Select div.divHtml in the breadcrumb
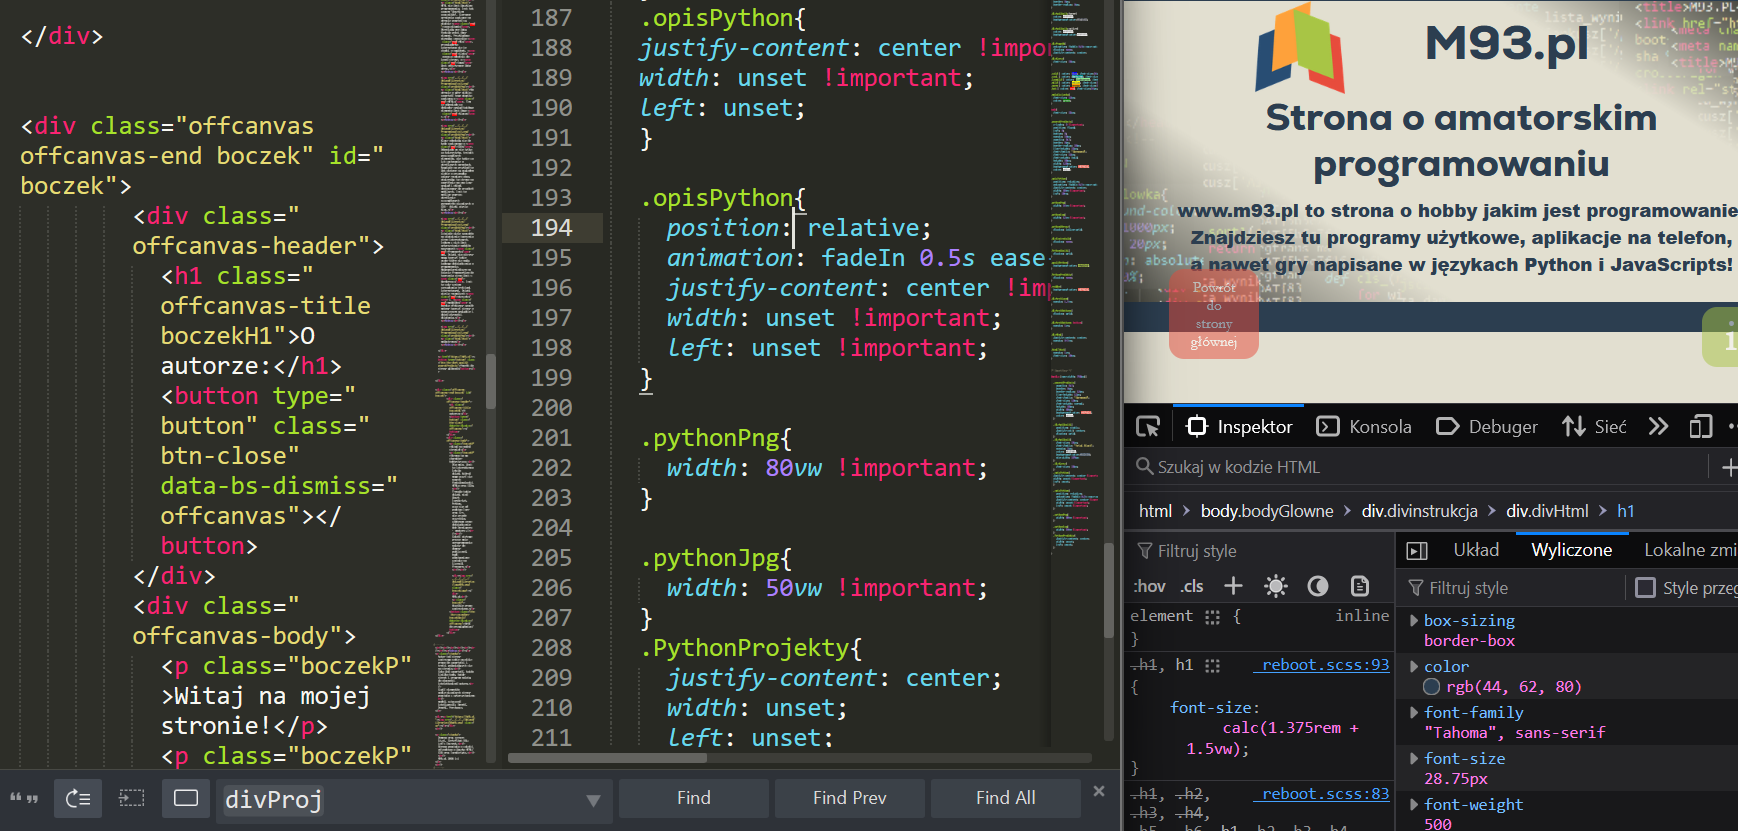This screenshot has height=831, width=1738. pos(1547,511)
